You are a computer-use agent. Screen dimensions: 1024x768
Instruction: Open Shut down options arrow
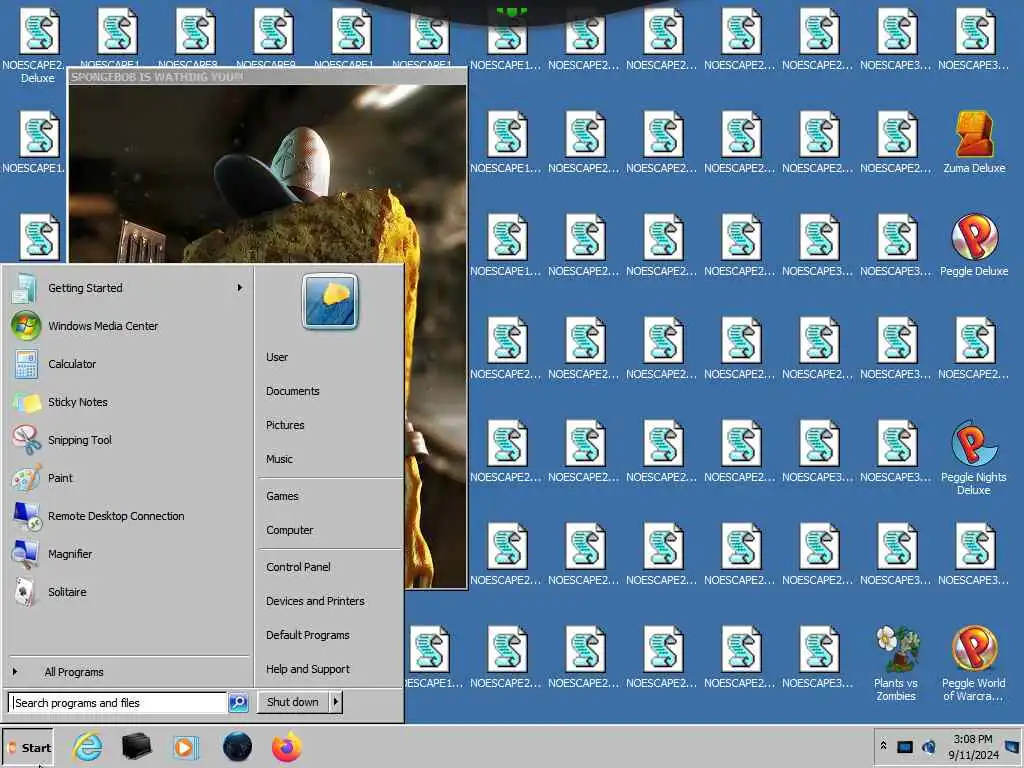click(336, 702)
